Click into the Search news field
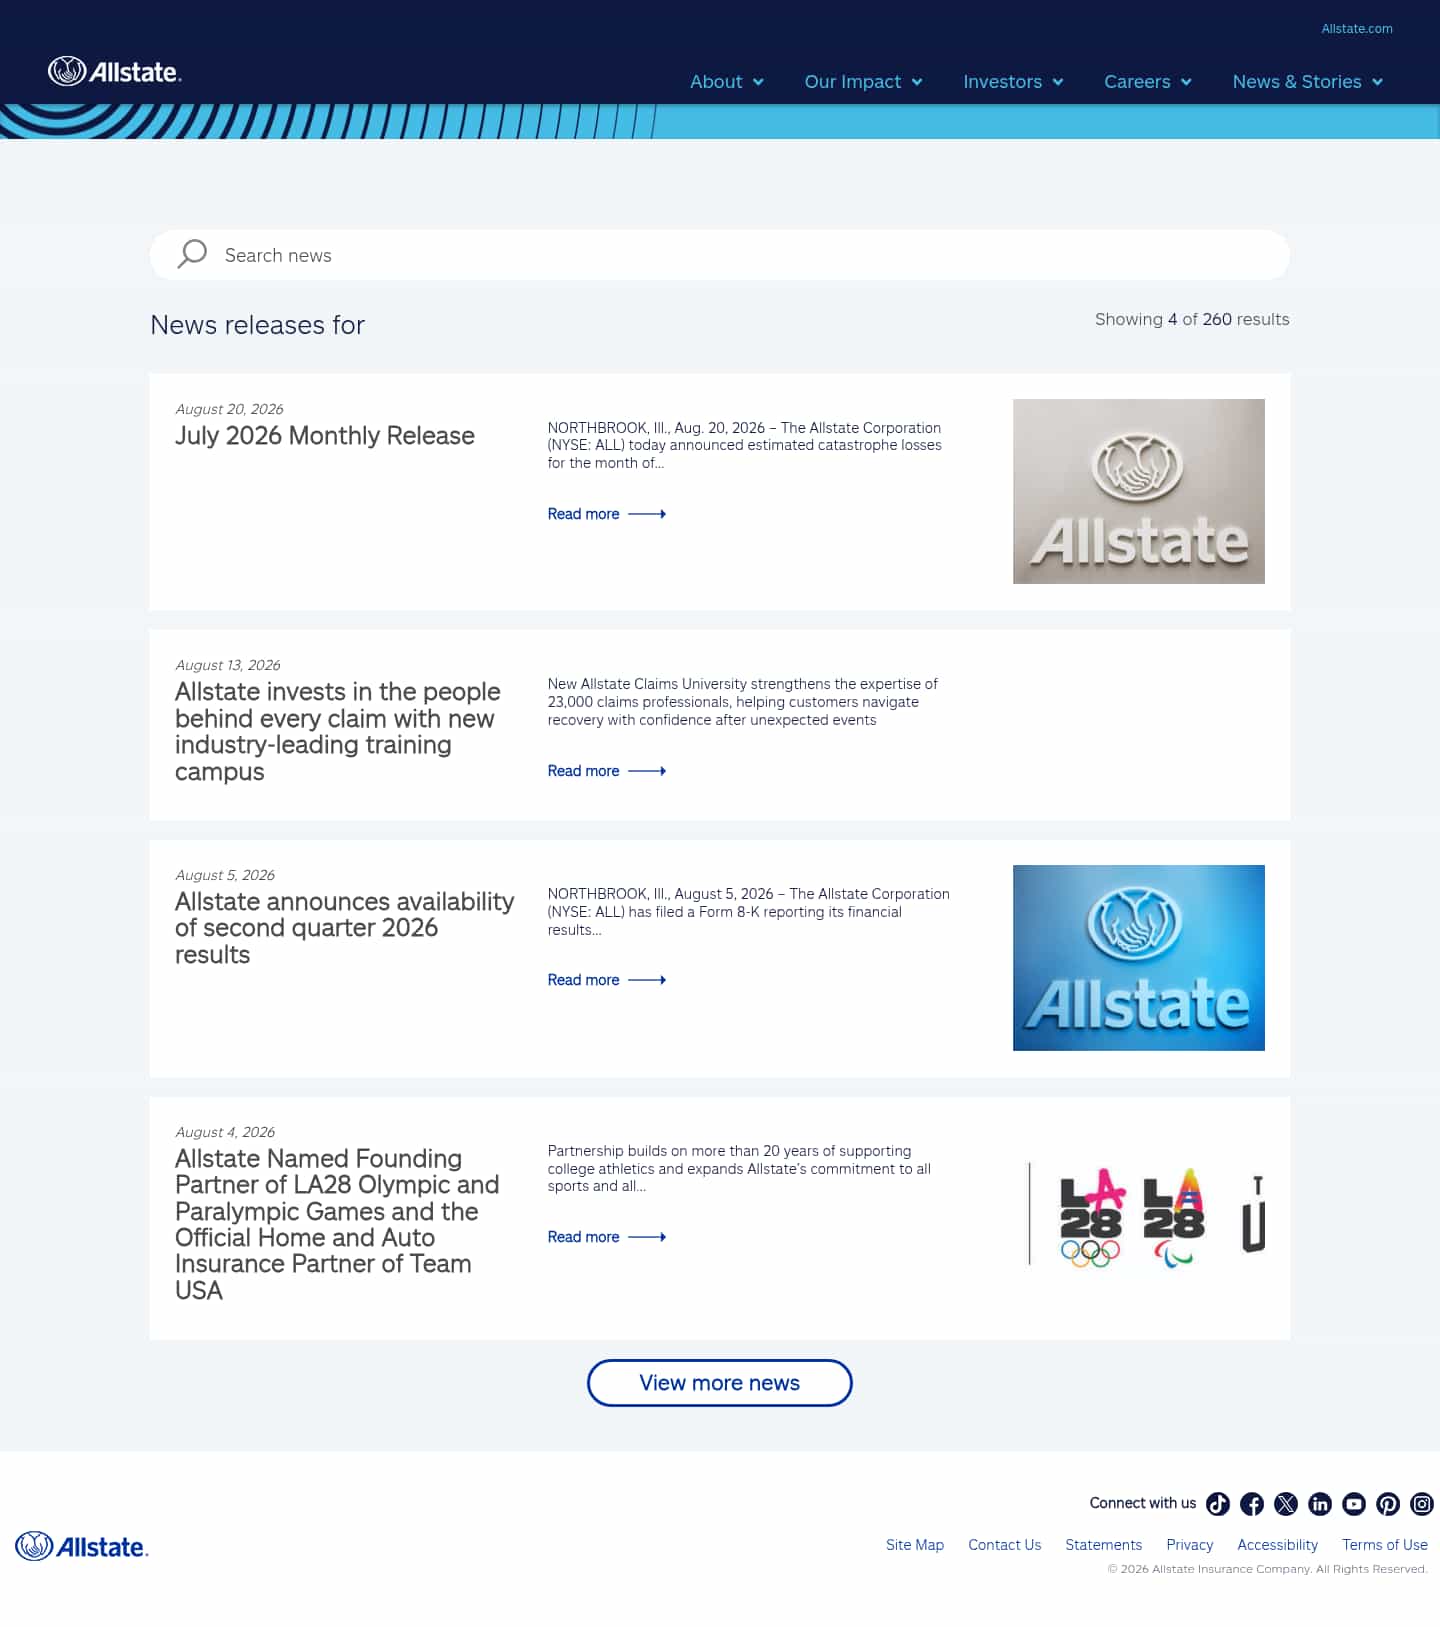The height and width of the screenshot is (1627, 1440). (x=720, y=255)
